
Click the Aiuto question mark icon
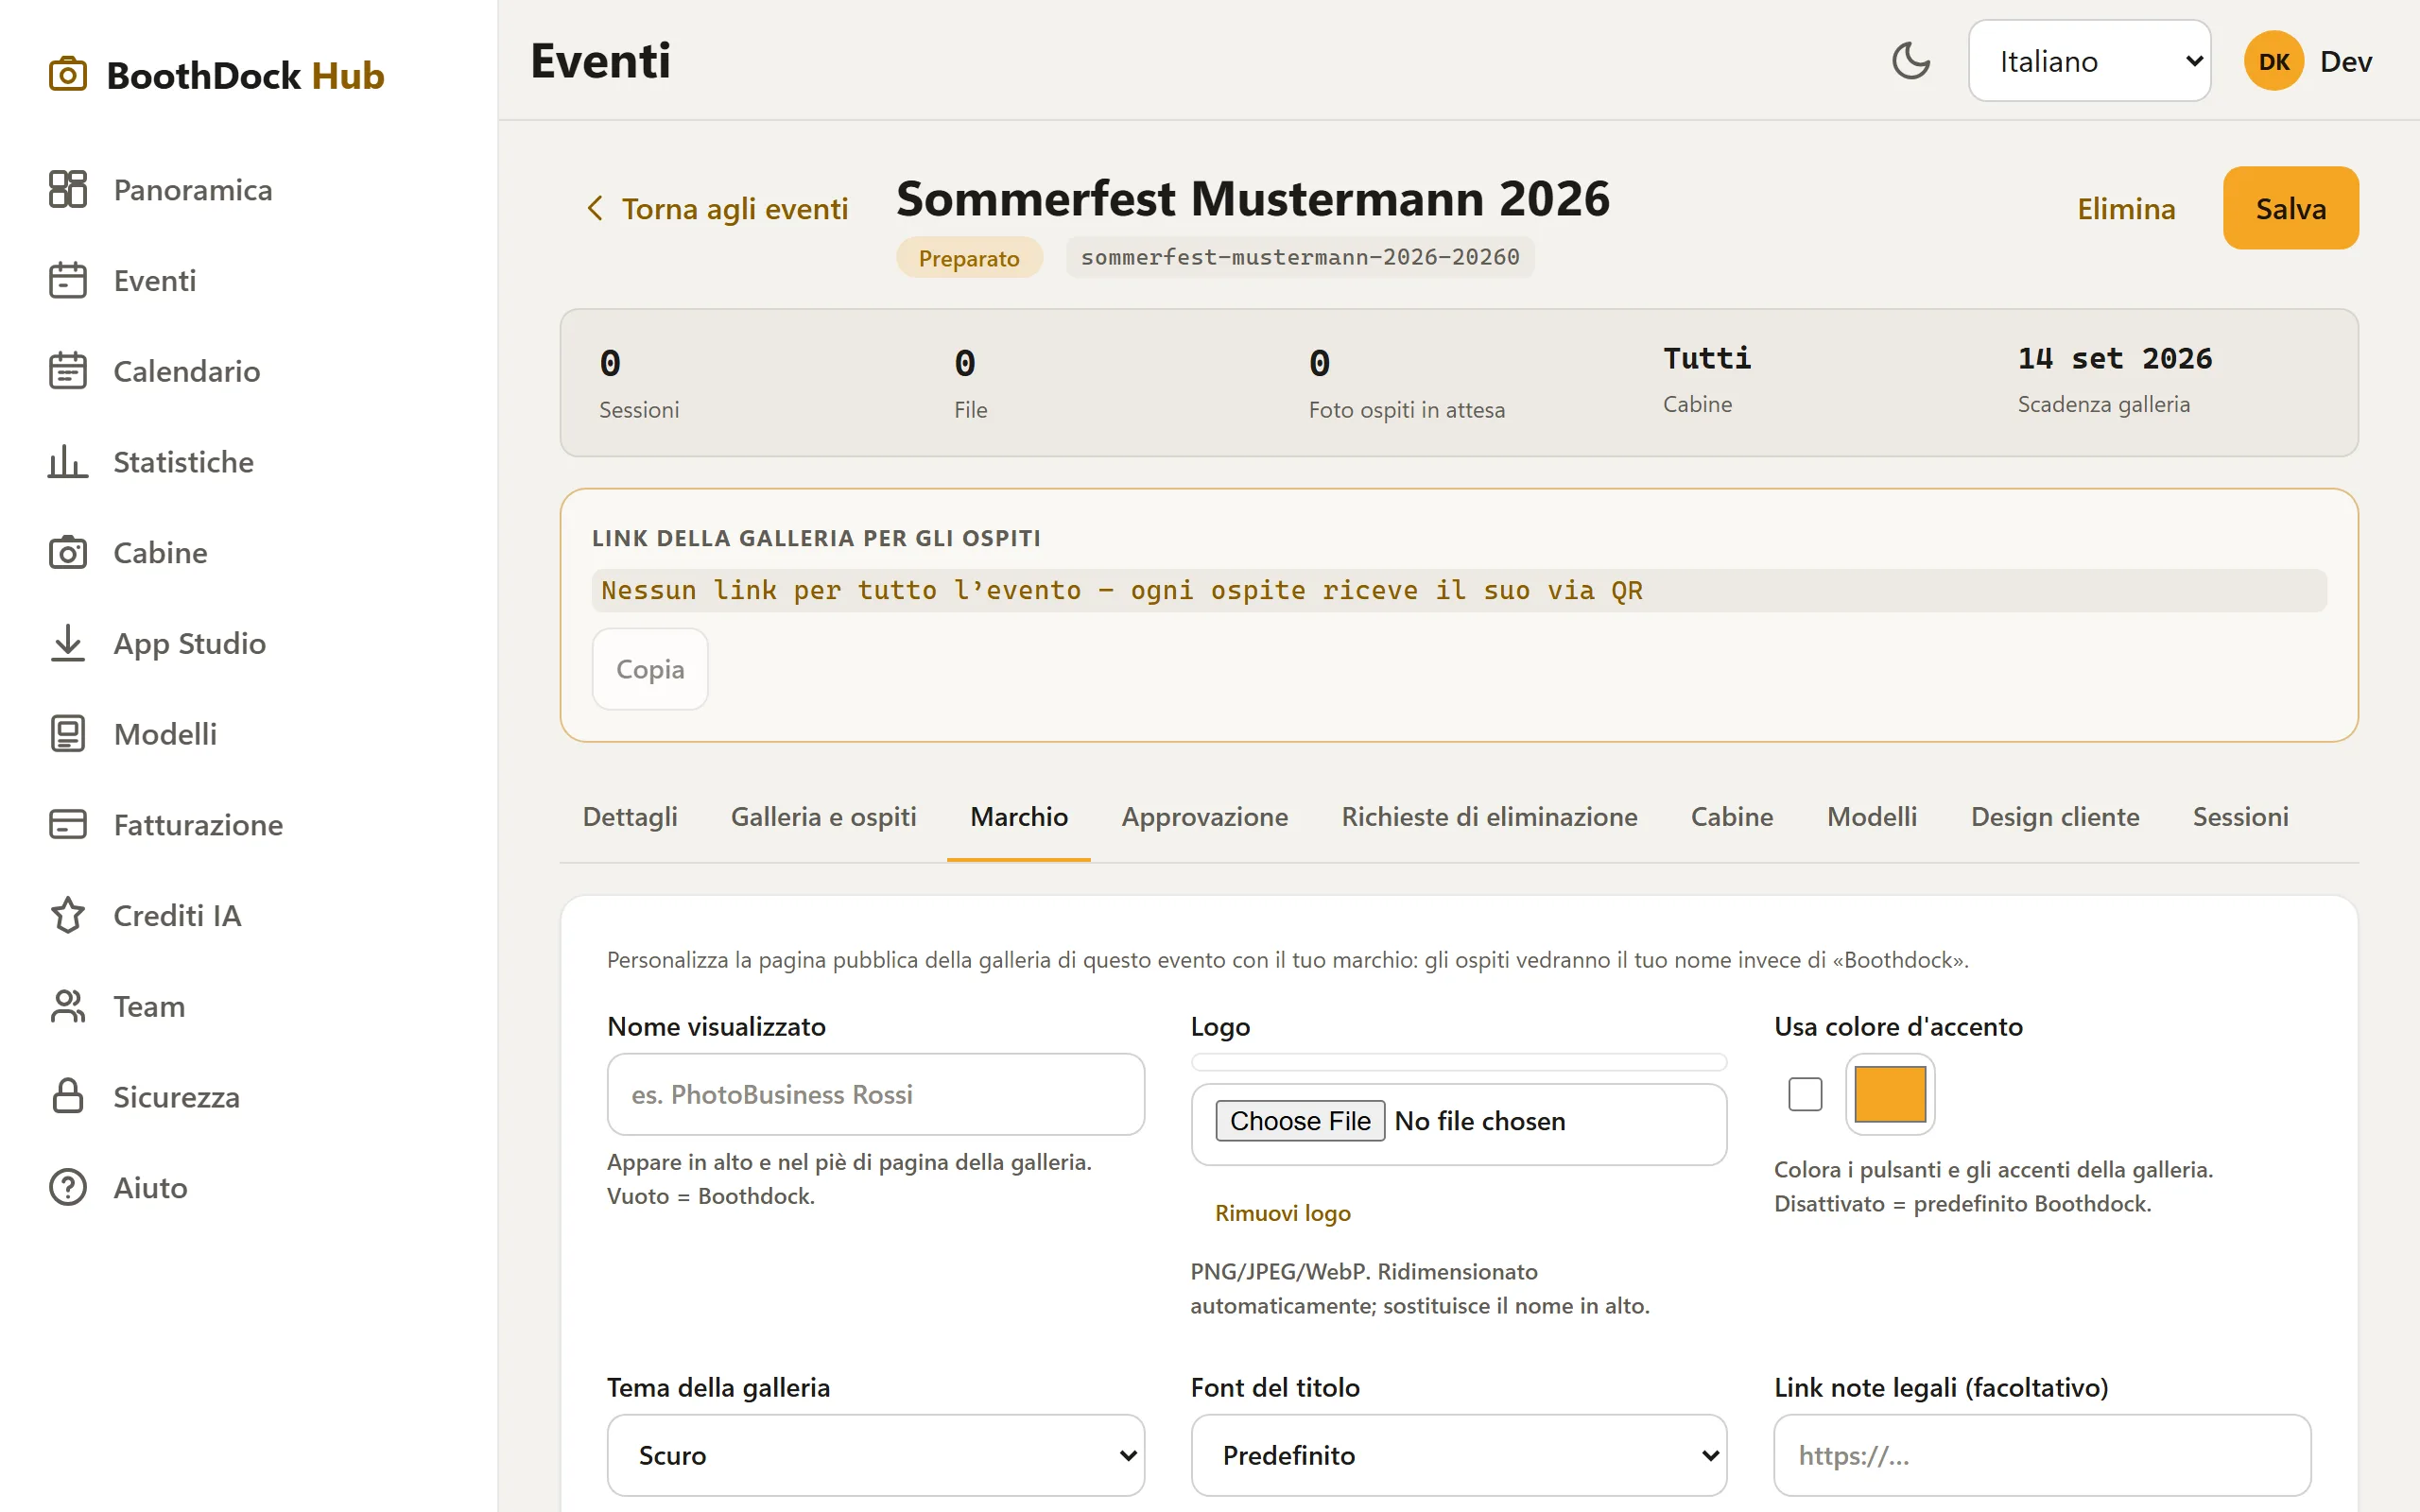pos(68,1187)
